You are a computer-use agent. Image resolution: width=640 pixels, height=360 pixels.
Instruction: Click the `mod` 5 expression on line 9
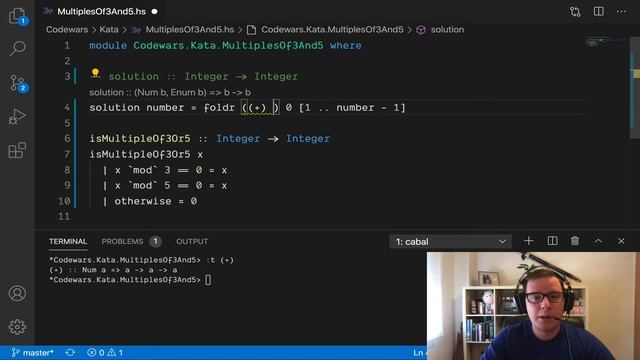click(x=149, y=185)
